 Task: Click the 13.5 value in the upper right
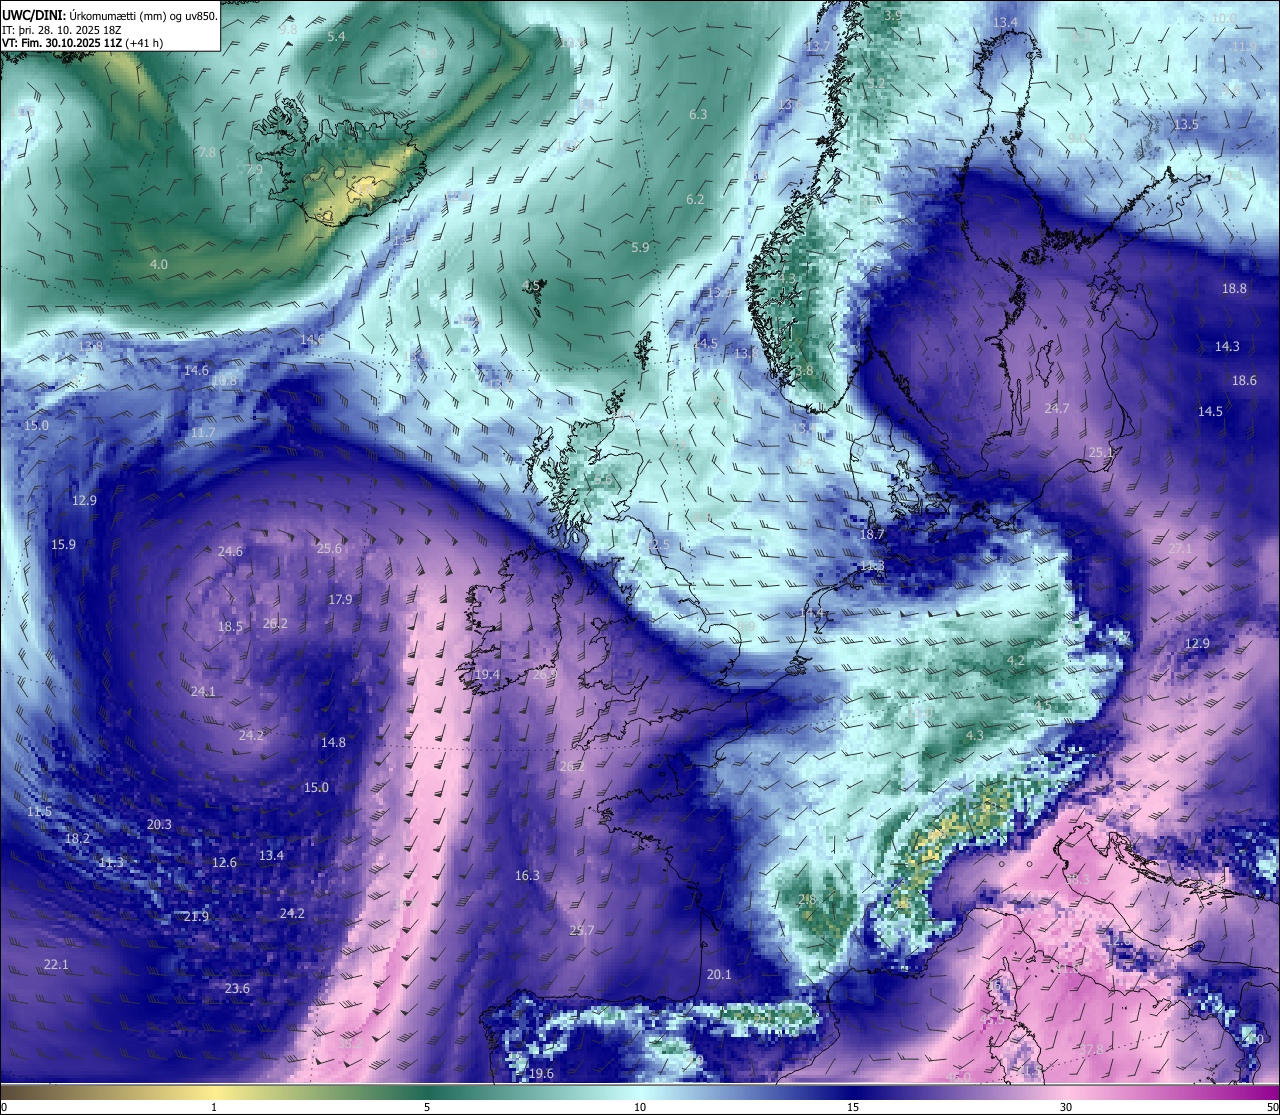click(x=1186, y=124)
